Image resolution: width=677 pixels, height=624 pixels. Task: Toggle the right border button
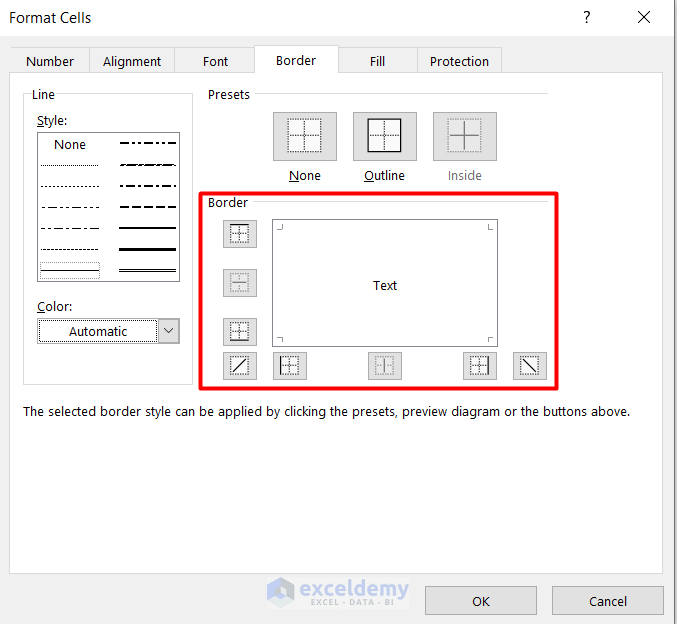[x=480, y=366]
